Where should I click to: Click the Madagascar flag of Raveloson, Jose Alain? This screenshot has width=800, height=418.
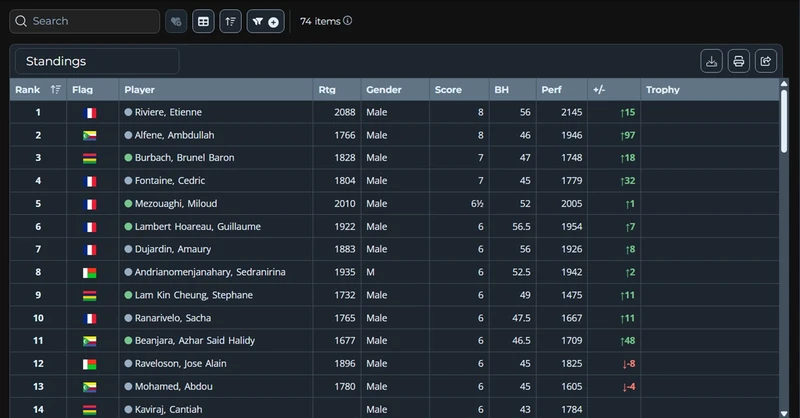[x=90, y=364]
